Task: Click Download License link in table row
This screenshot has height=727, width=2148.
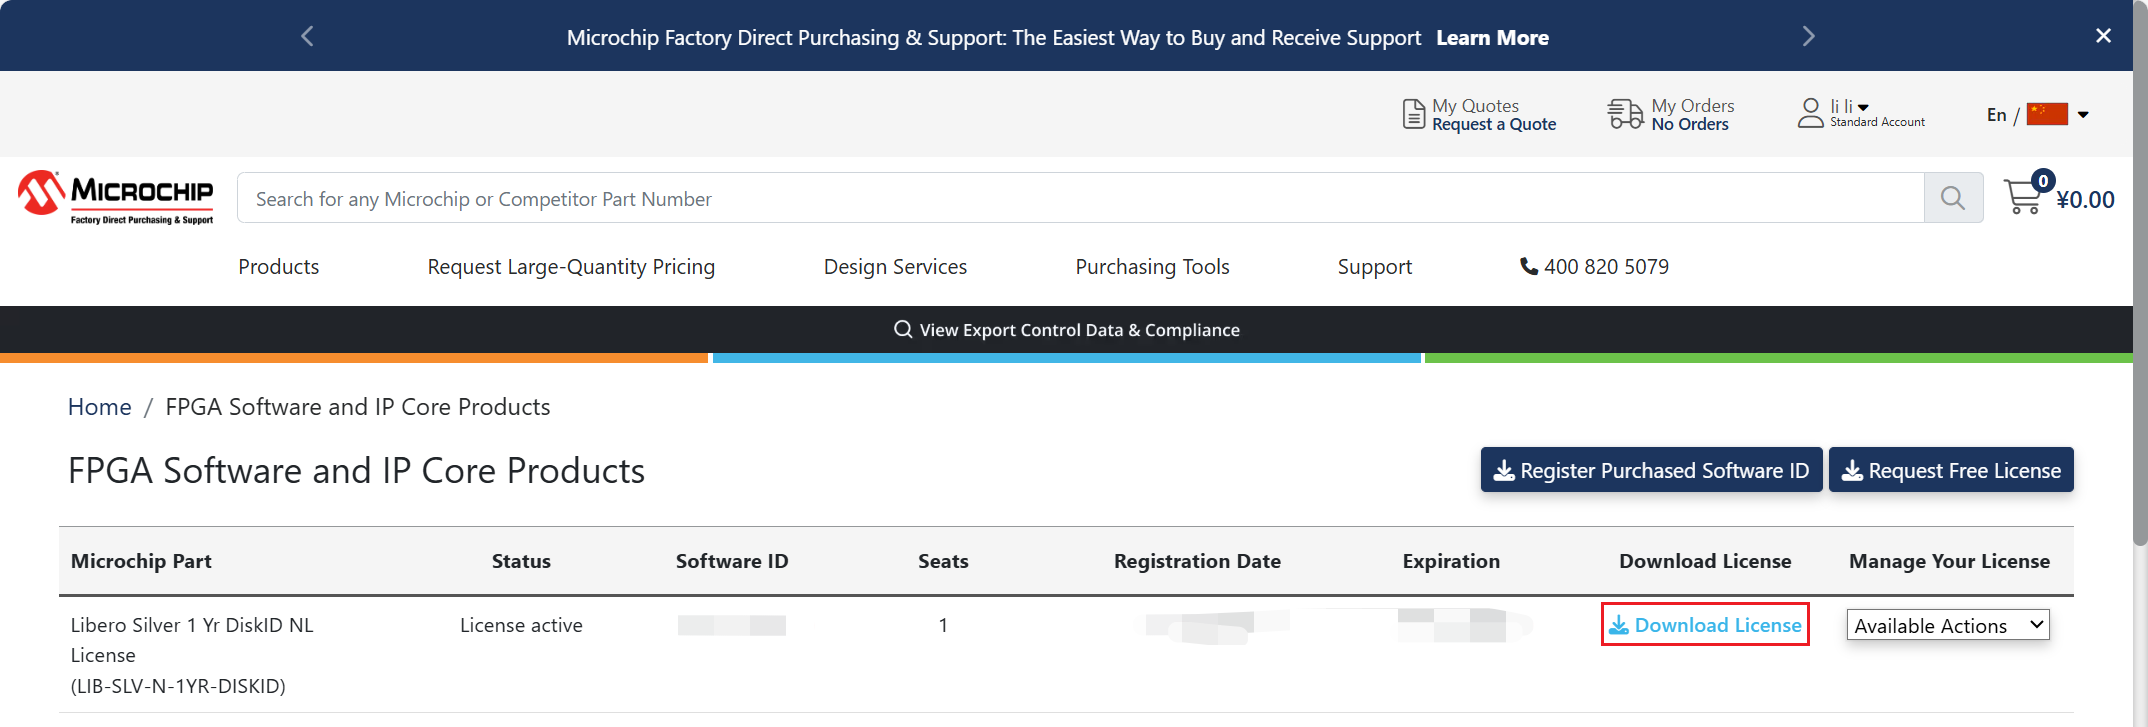Action: tap(1705, 625)
